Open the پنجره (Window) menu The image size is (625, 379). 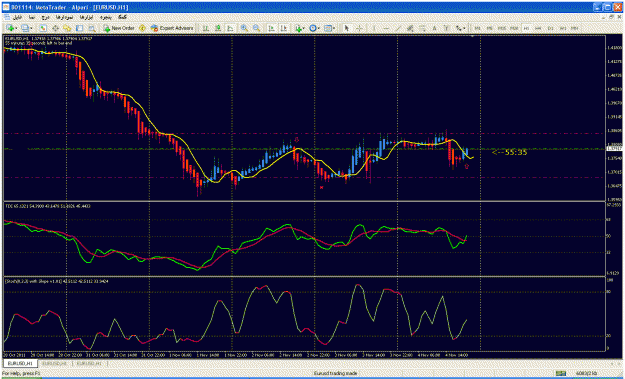tap(105, 18)
